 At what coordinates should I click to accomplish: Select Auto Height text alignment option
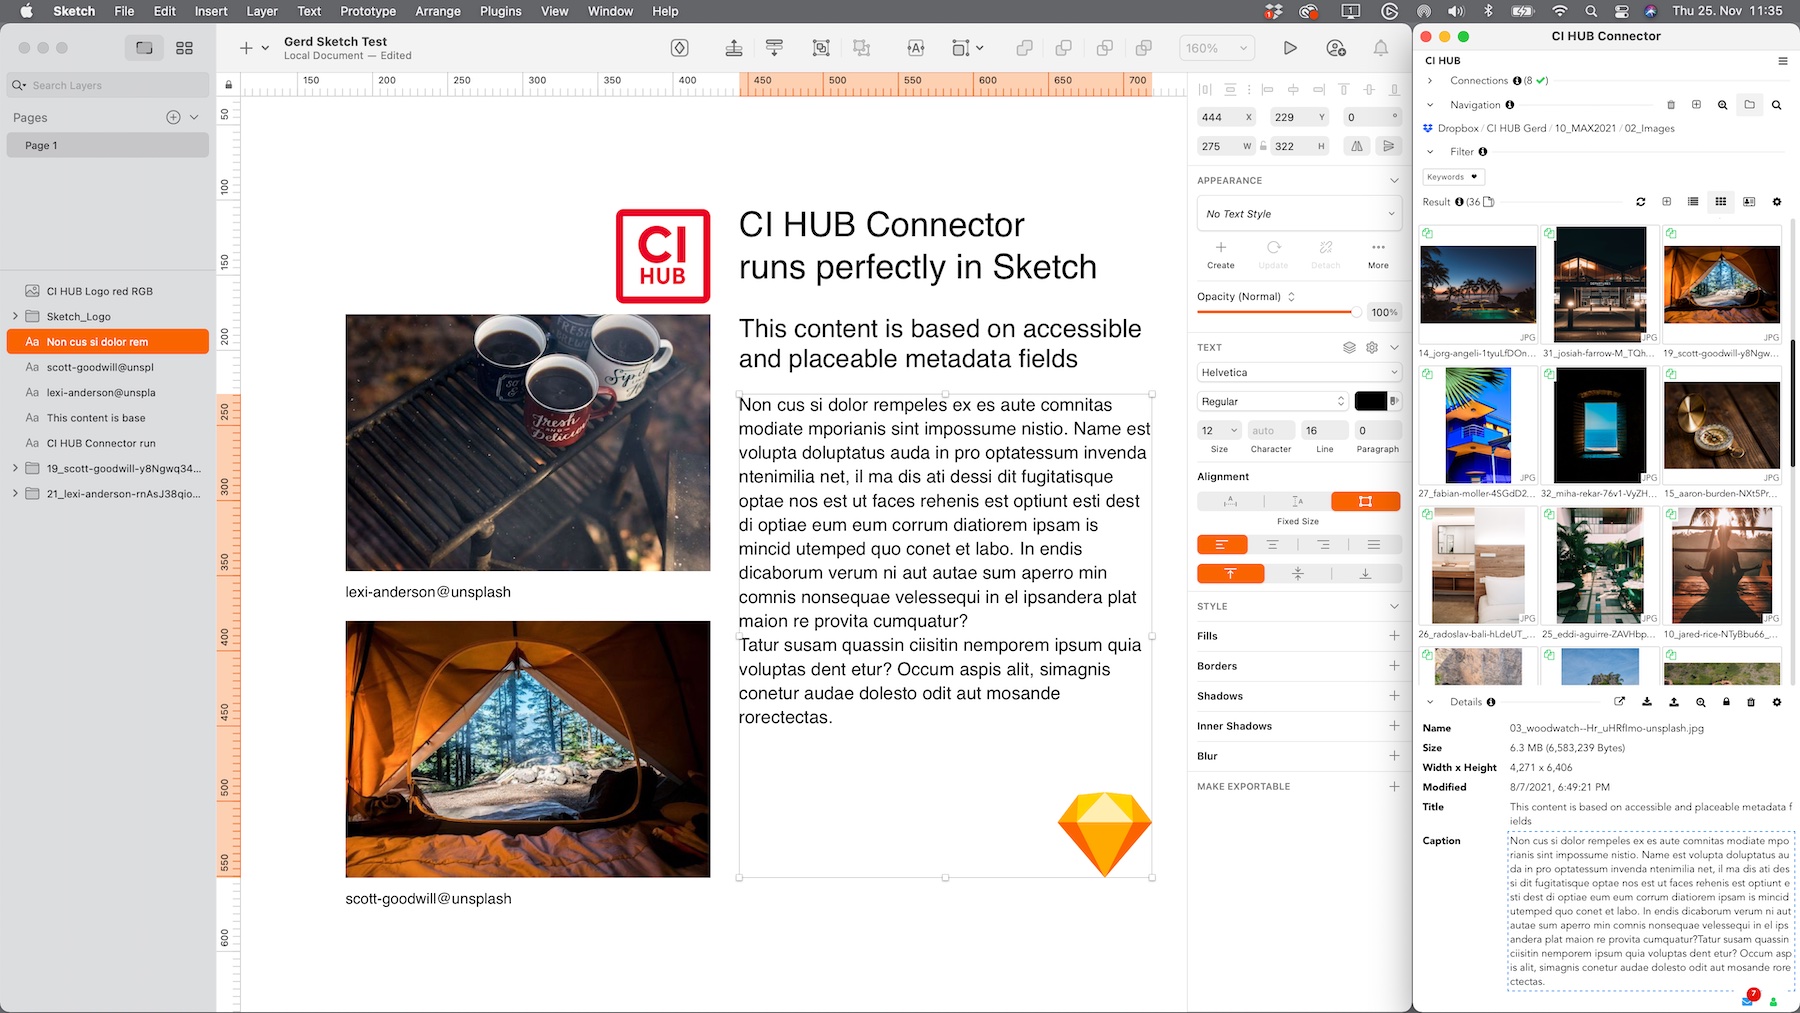click(x=1298, y=501)
